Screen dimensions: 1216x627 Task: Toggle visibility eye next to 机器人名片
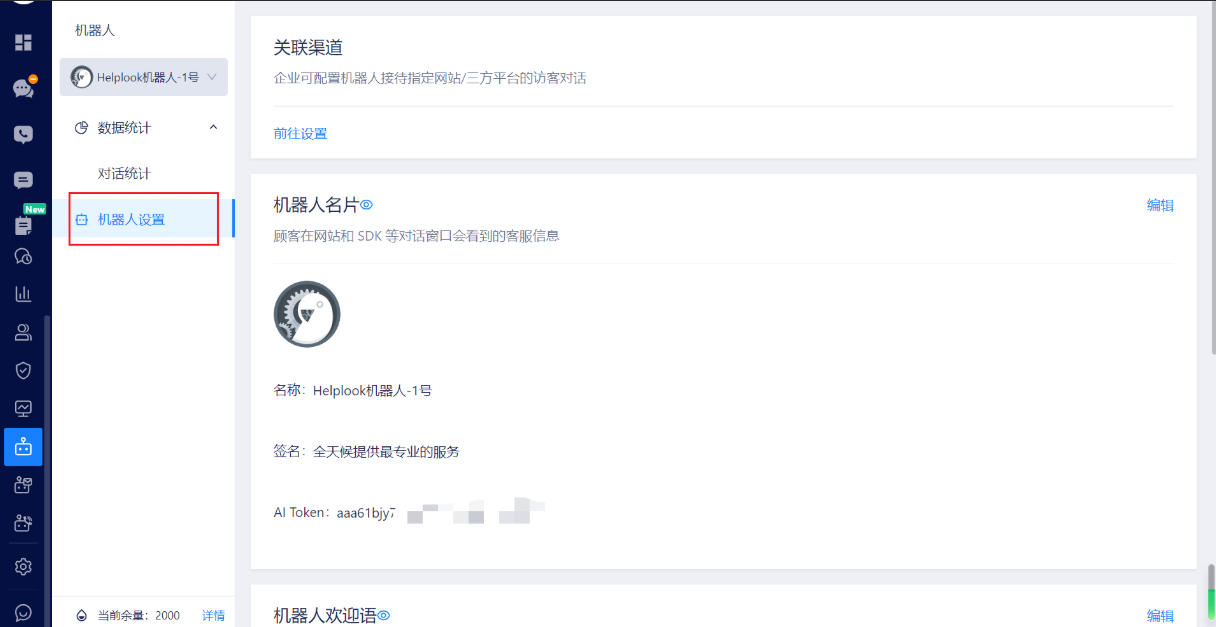tap(367, 204)
